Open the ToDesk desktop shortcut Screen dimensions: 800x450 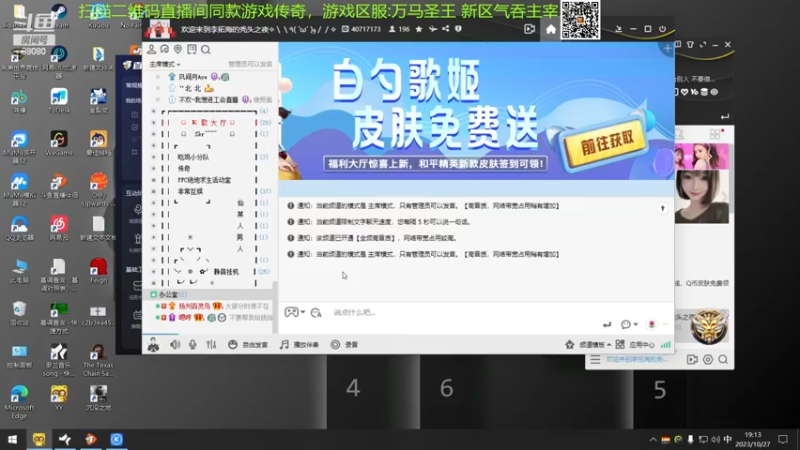[x=58, y=101]
